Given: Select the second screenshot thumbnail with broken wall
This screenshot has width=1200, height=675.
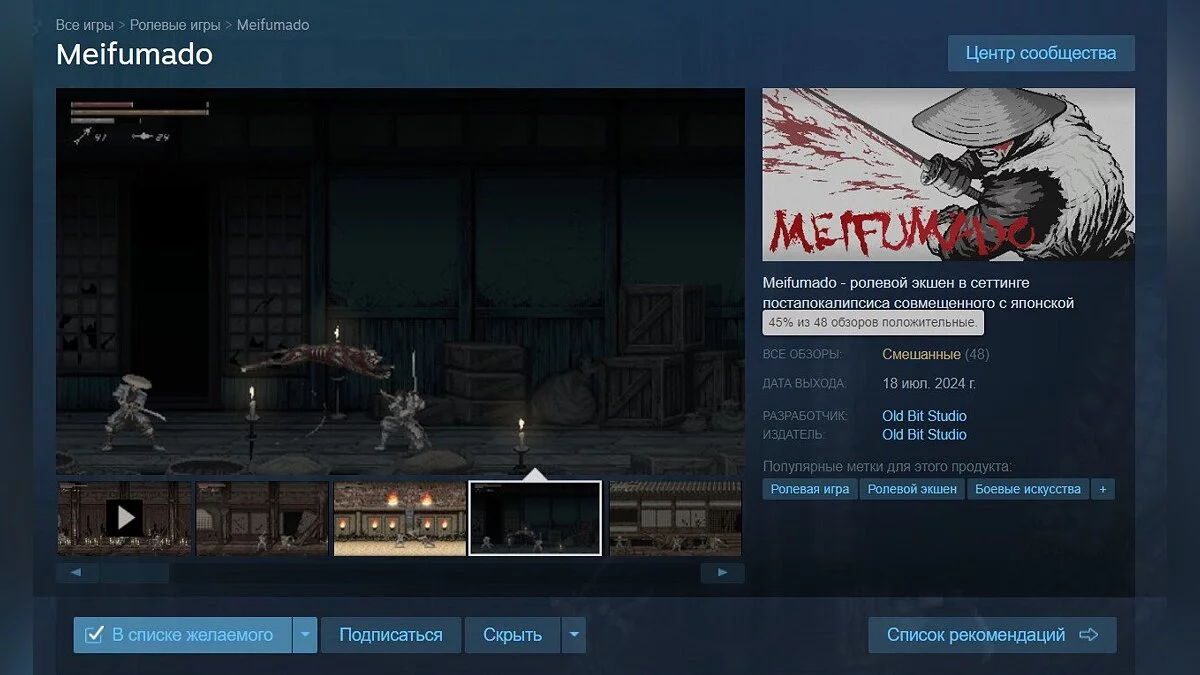Looking at the screenshot, I should 262,518.
